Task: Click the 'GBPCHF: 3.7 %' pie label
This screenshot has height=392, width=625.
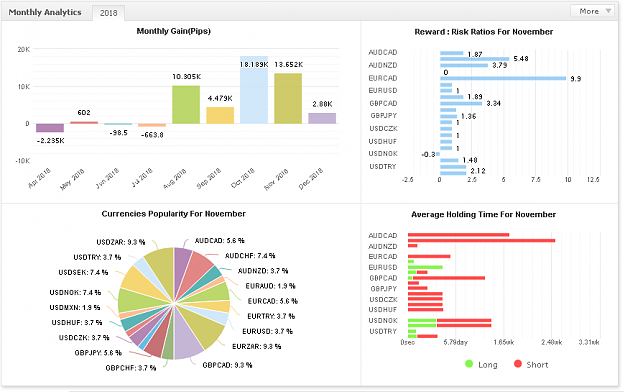Action: [x=131, y=368]
